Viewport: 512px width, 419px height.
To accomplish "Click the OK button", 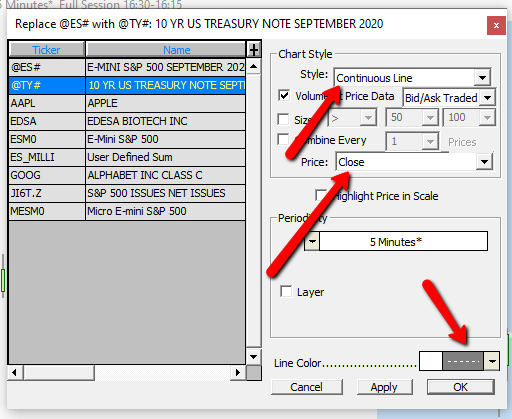I will [461, 387].
